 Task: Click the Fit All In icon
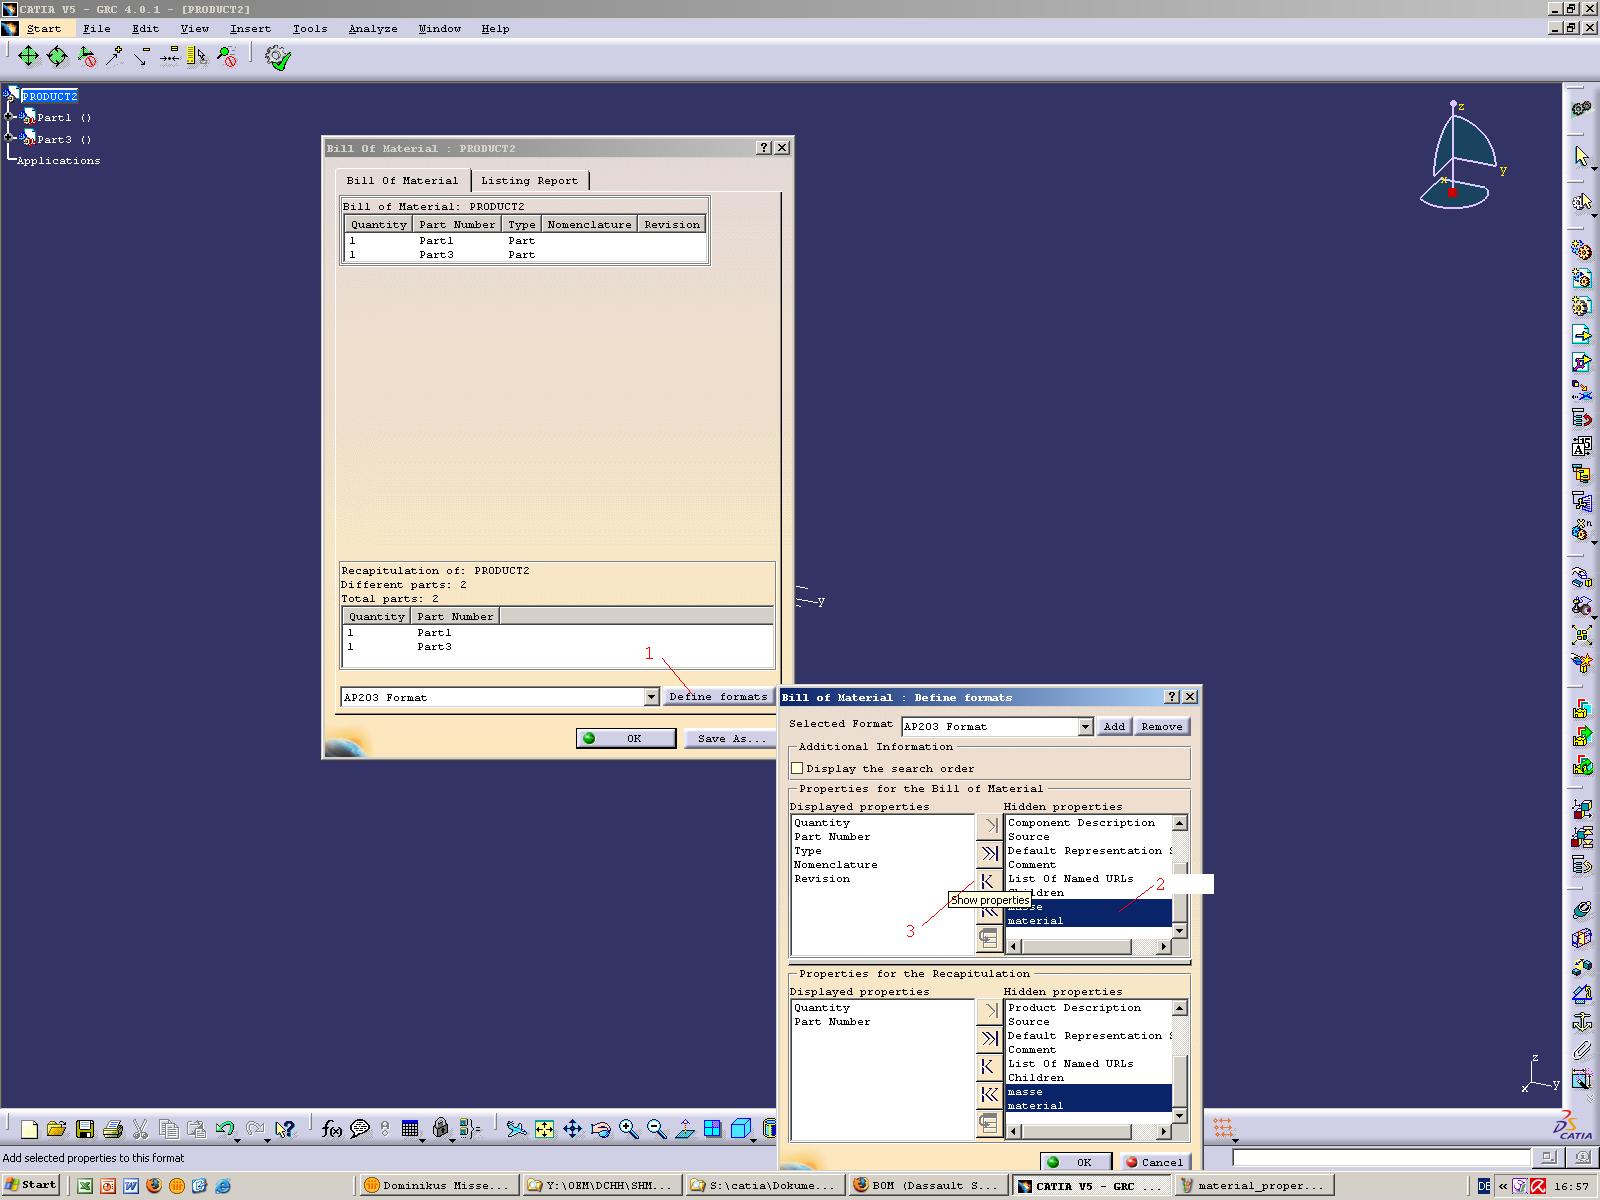pyautogui.click(x=544, y=1129)
